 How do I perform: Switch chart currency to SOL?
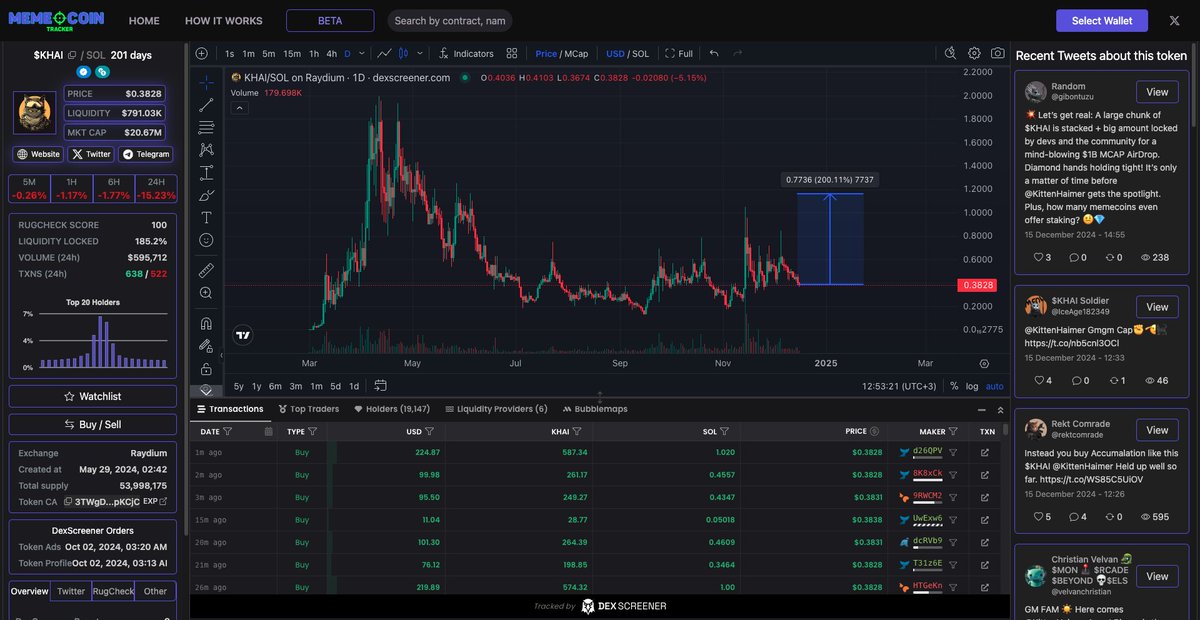coord(641,54)
